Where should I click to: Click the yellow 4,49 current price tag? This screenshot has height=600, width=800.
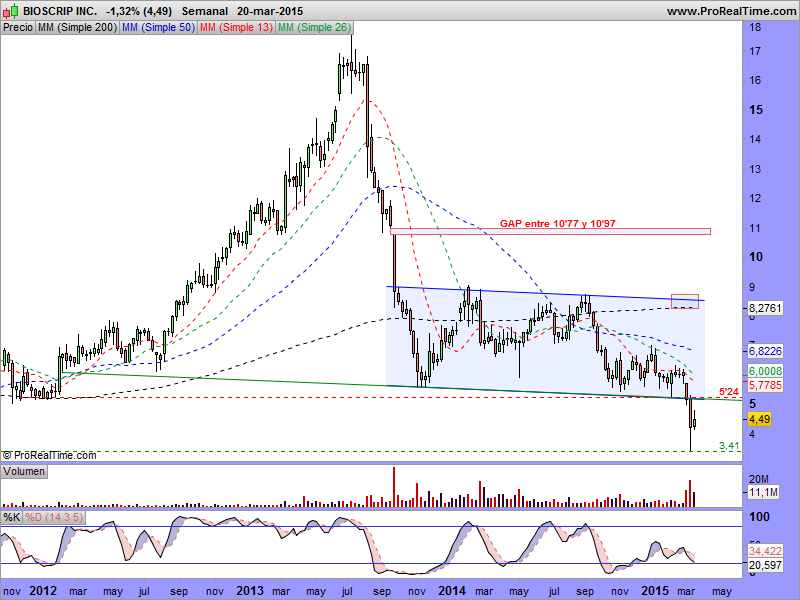pyautogui.click(x=759, y=419)
